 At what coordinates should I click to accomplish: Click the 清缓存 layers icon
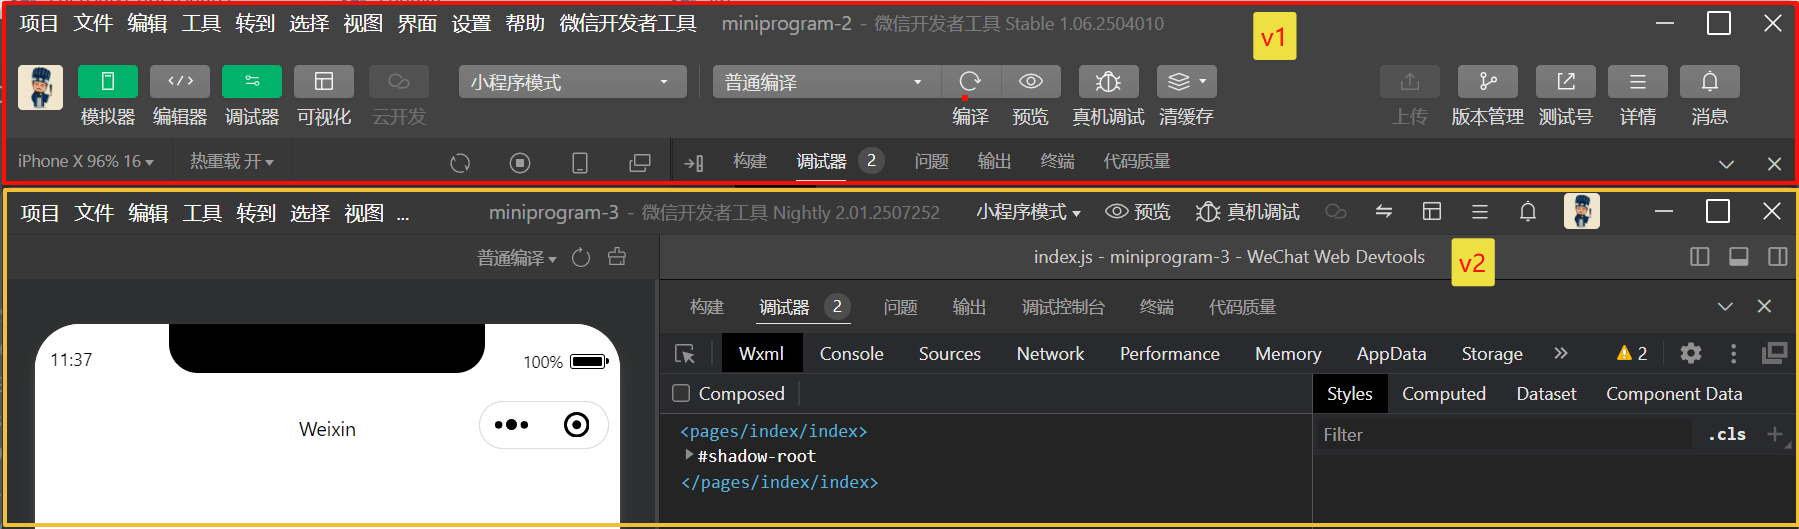coord(1185,82)
